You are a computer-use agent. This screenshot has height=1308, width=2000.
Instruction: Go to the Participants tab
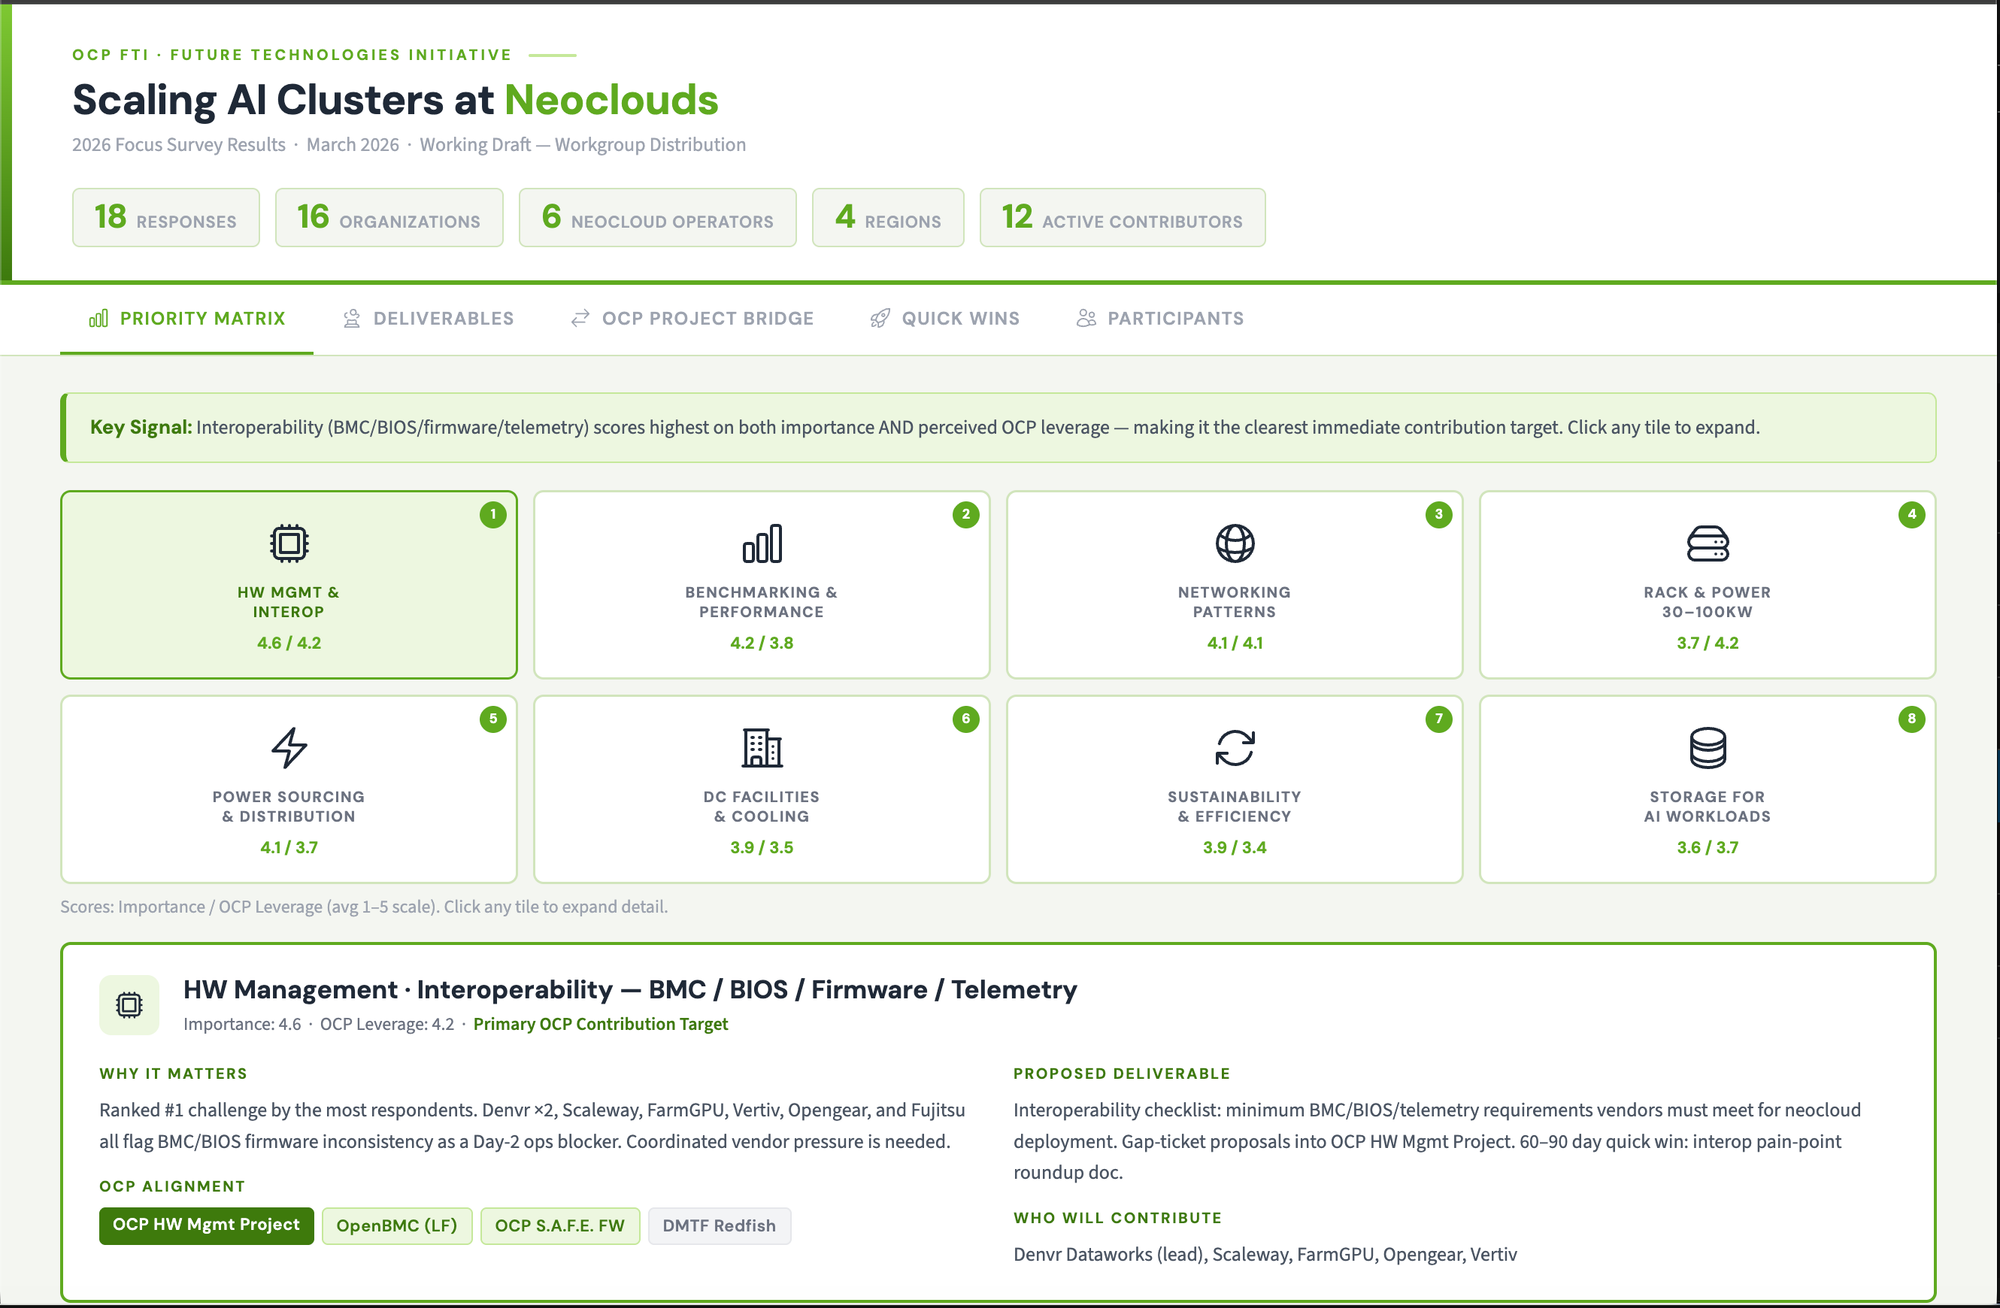click(1160, 318)
